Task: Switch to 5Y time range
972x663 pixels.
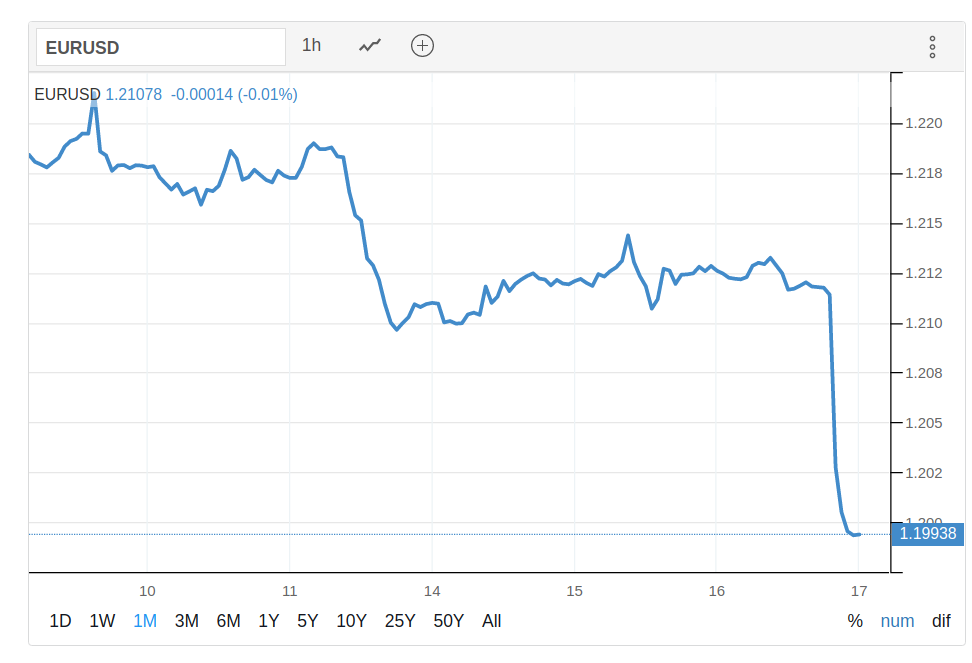Action: pyautogui.click(x=308, y=621)
